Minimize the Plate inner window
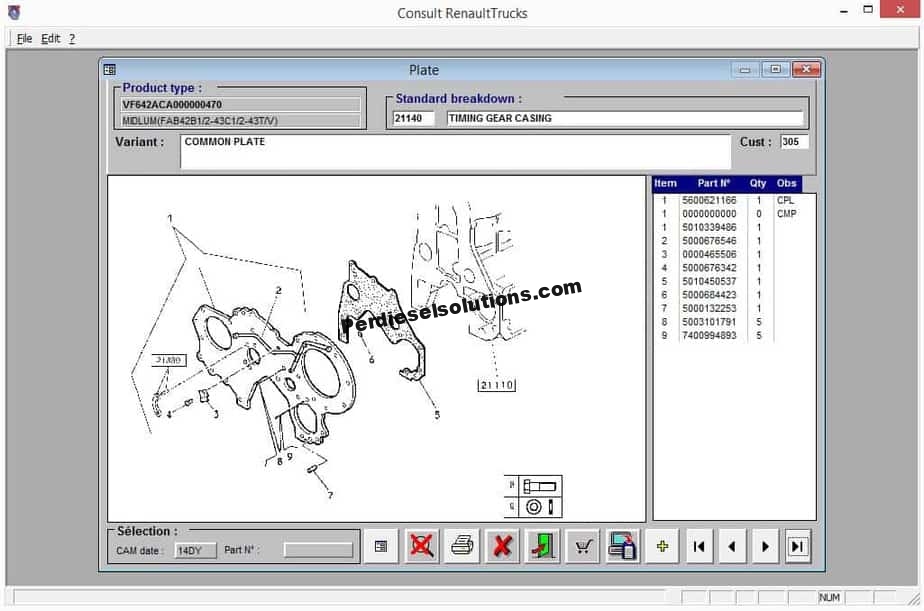 coord(744,70)
